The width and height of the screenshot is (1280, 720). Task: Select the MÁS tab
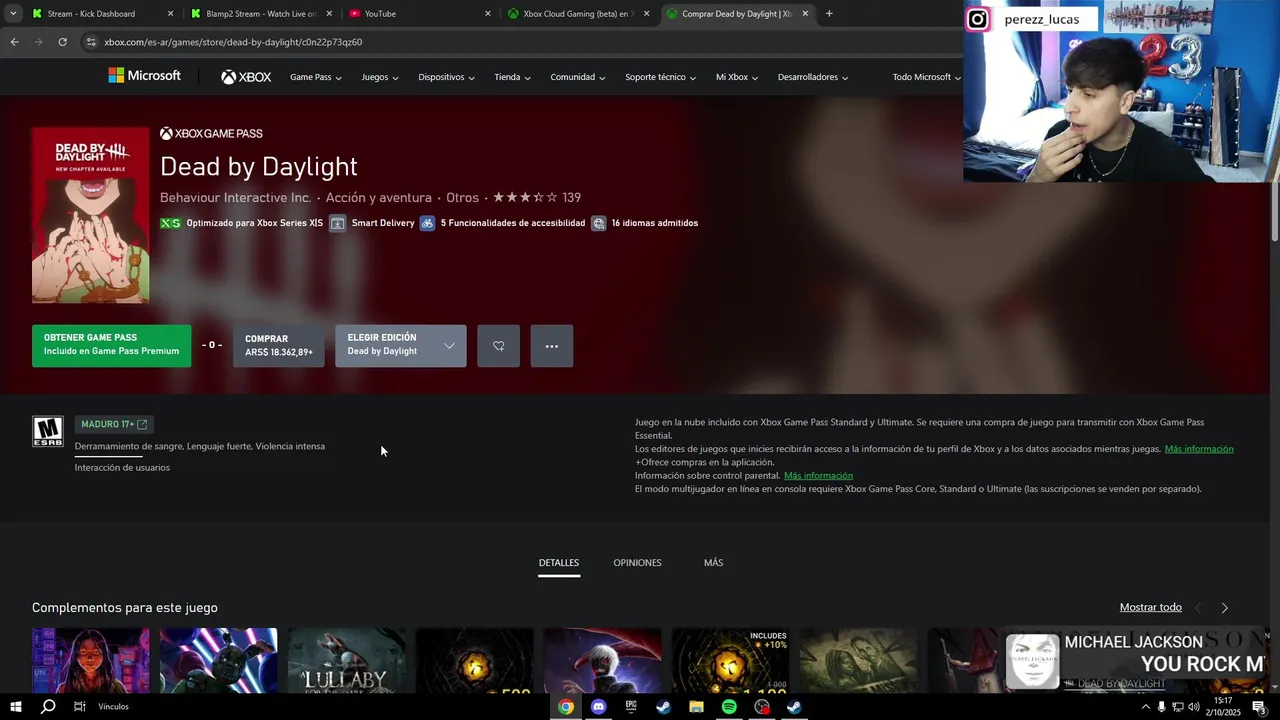pos(713,563)
